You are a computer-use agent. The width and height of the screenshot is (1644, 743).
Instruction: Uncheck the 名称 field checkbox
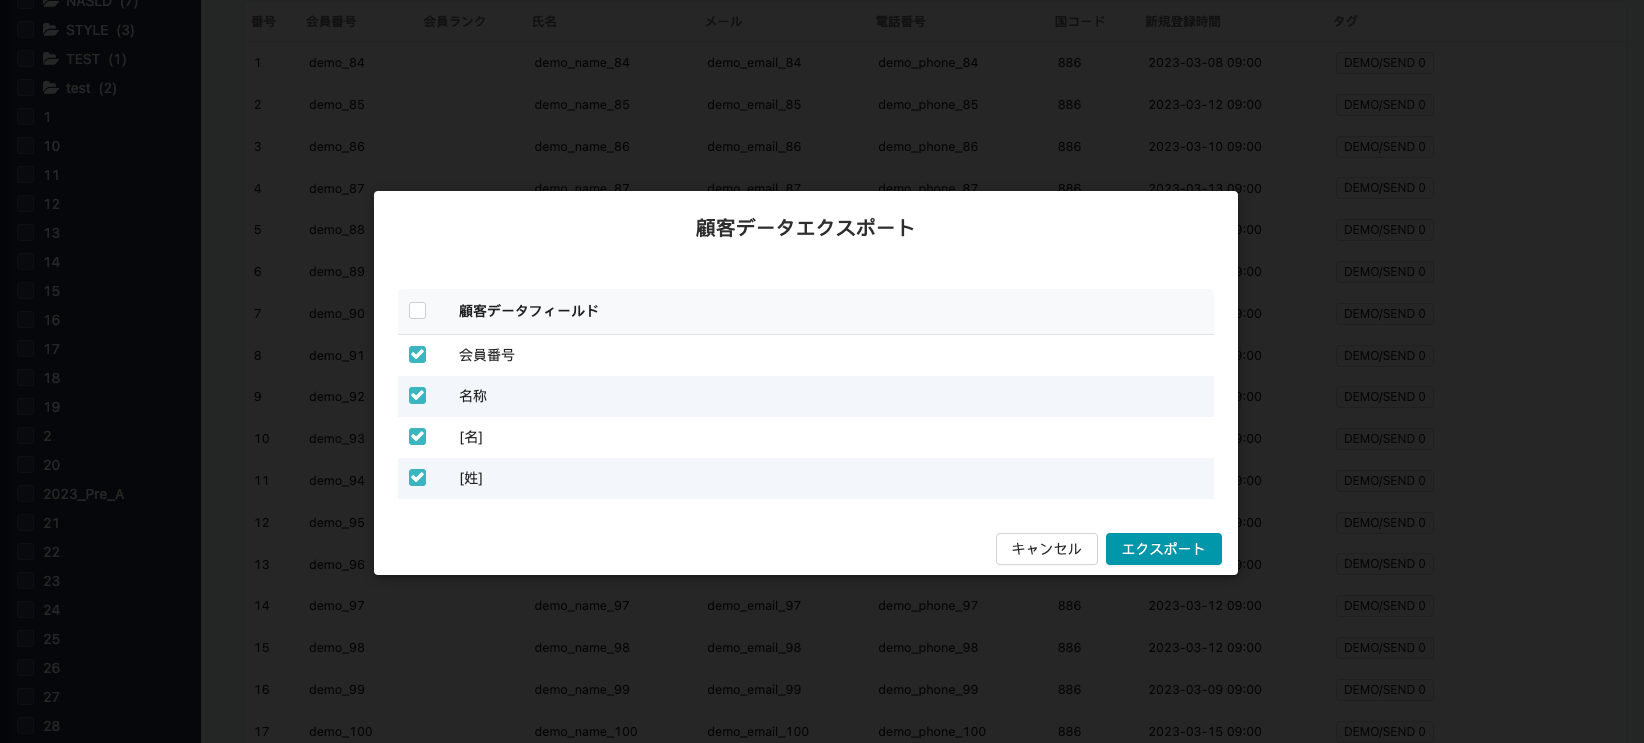418,396
